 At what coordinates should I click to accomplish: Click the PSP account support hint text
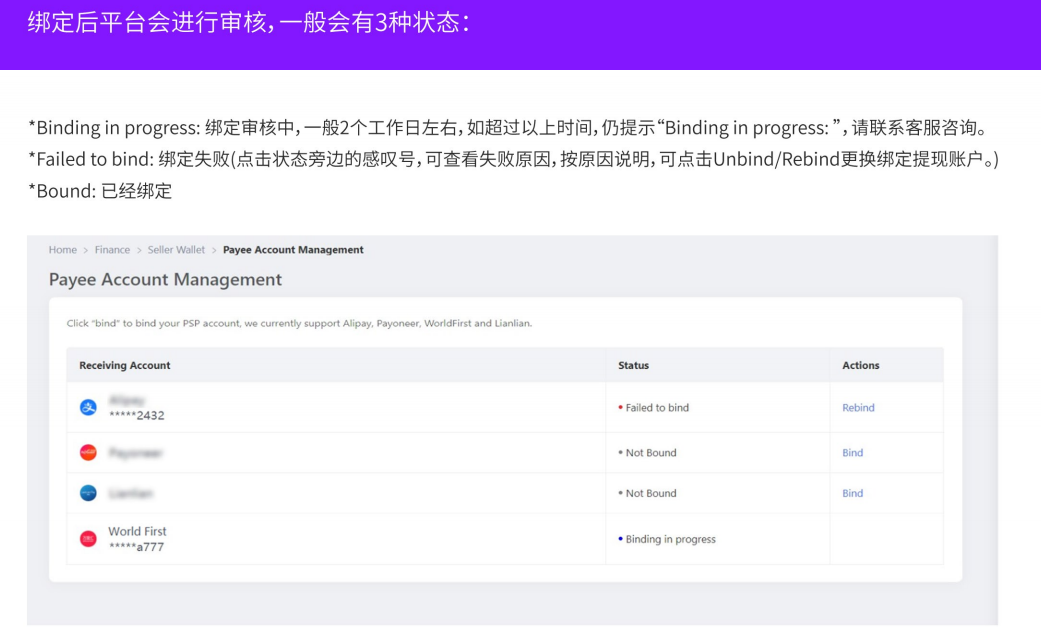pyautogui.click(x=299, y=323)
